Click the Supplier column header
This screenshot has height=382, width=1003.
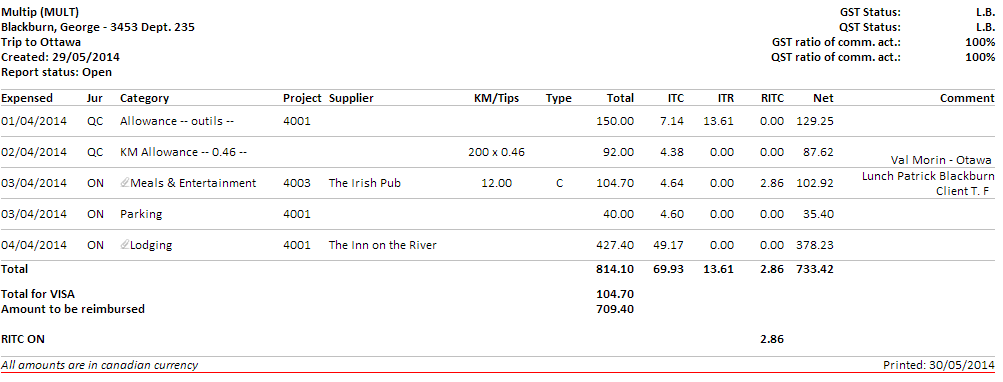351,98
